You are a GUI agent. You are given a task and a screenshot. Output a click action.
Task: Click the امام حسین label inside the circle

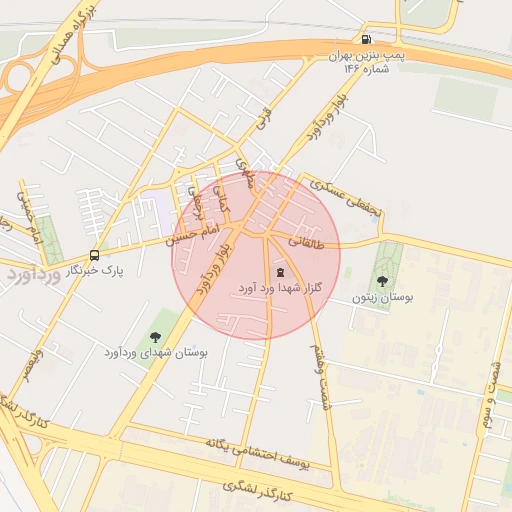click(193, 235)
